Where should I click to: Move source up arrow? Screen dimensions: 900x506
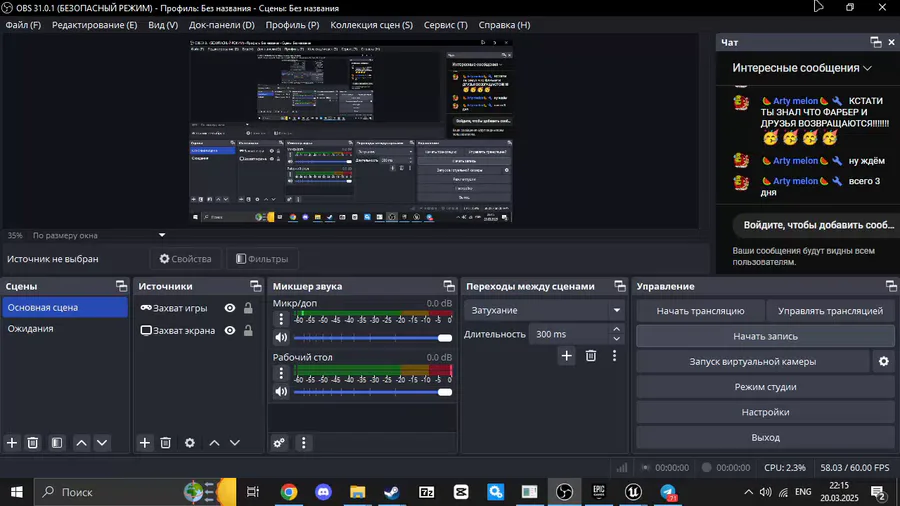point(214,443)
